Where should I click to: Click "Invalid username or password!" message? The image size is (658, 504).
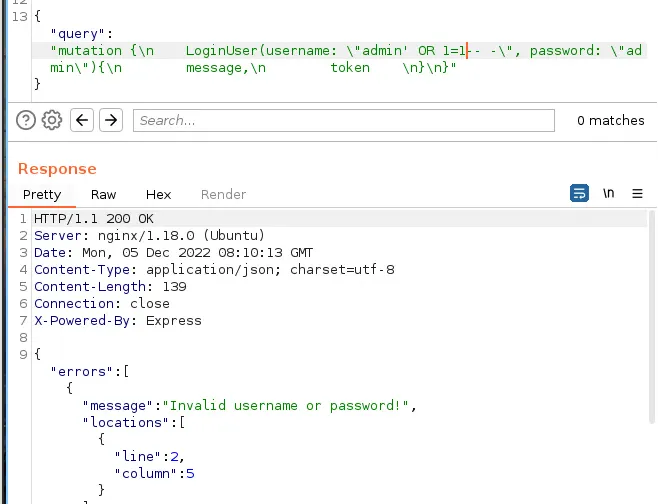point(286,405)
